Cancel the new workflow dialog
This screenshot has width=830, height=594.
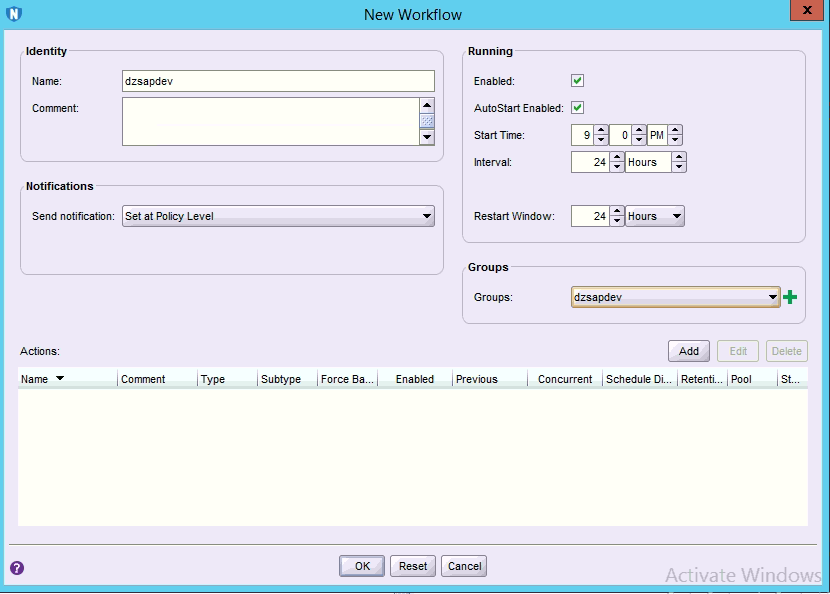464,566
